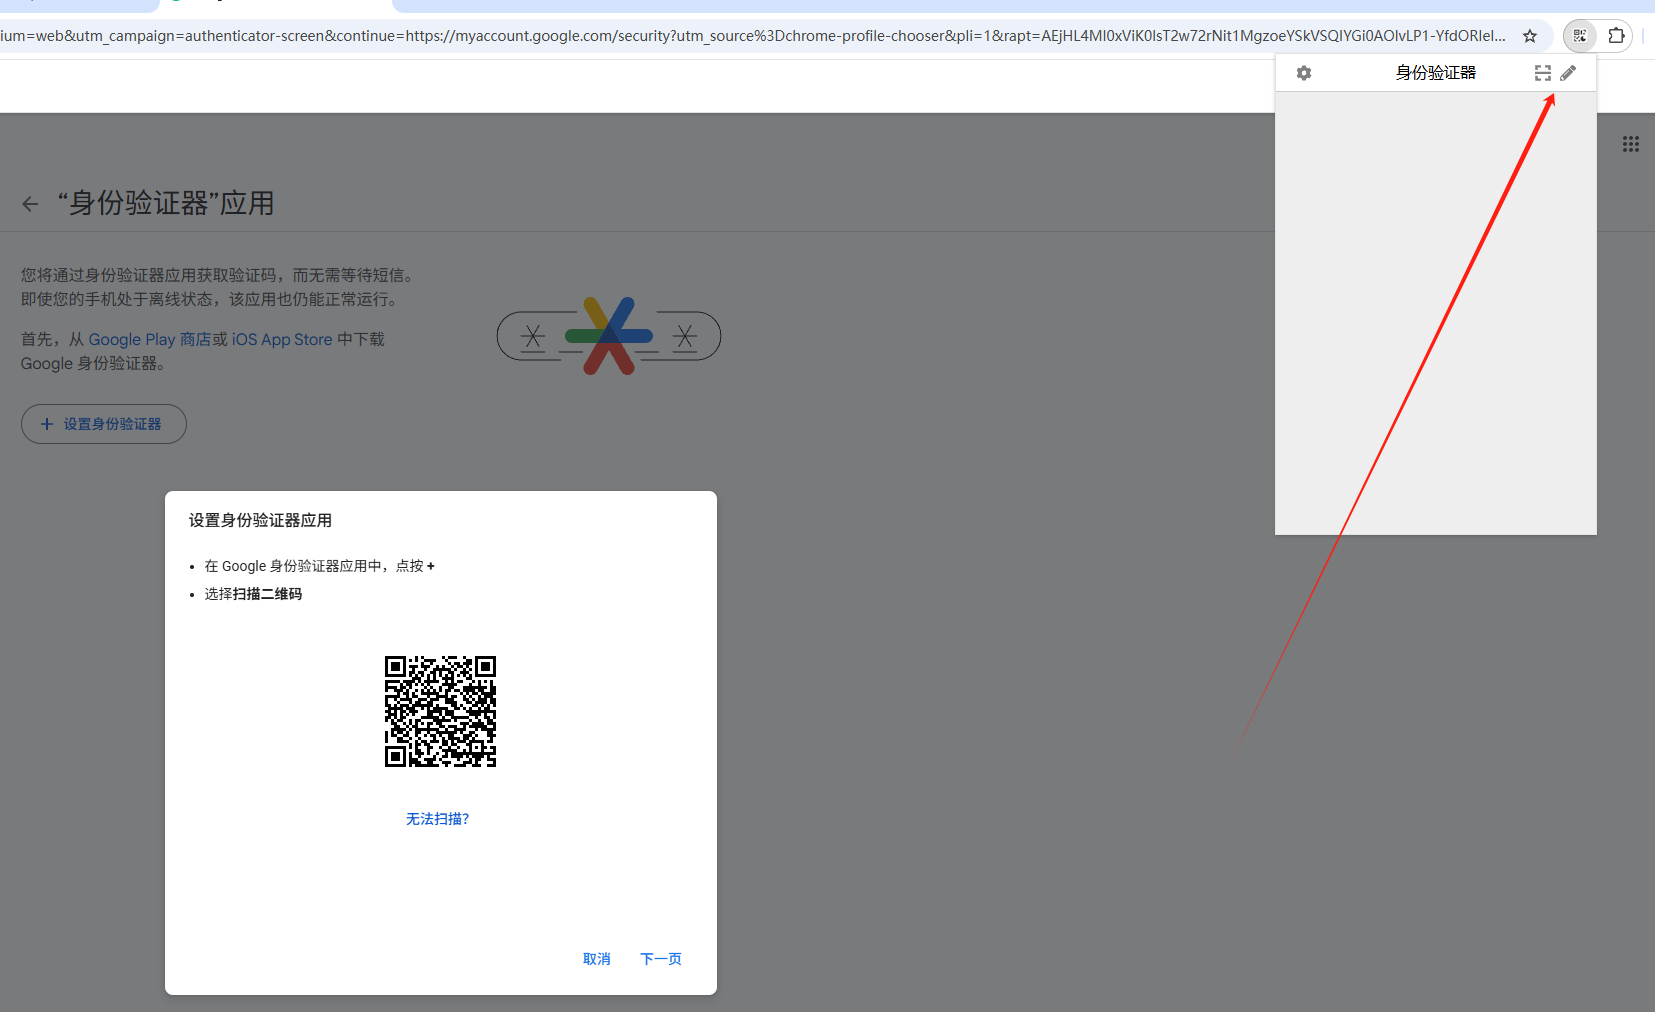This screenshot has height=1012, width=1655.
Task: Click the authenticator logo illustration
Action: 609,336
